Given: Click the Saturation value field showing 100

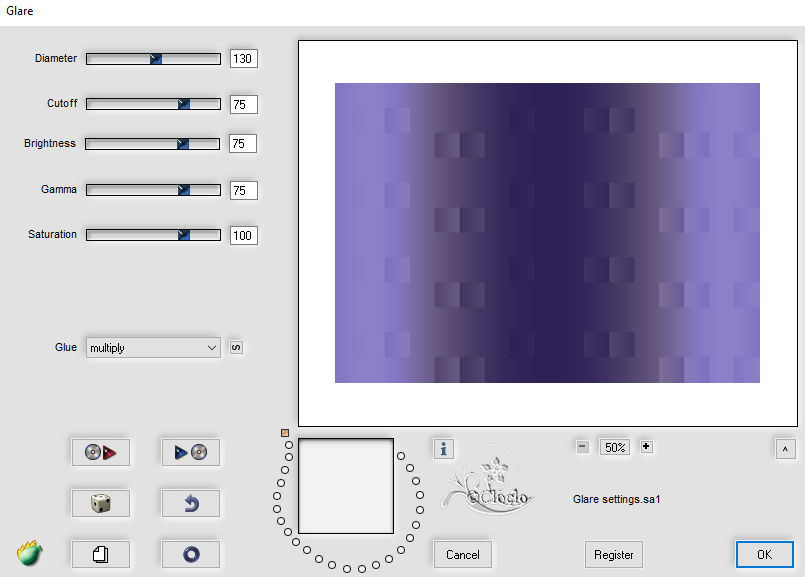Looking at the screenshot, I should coord(243,236).
